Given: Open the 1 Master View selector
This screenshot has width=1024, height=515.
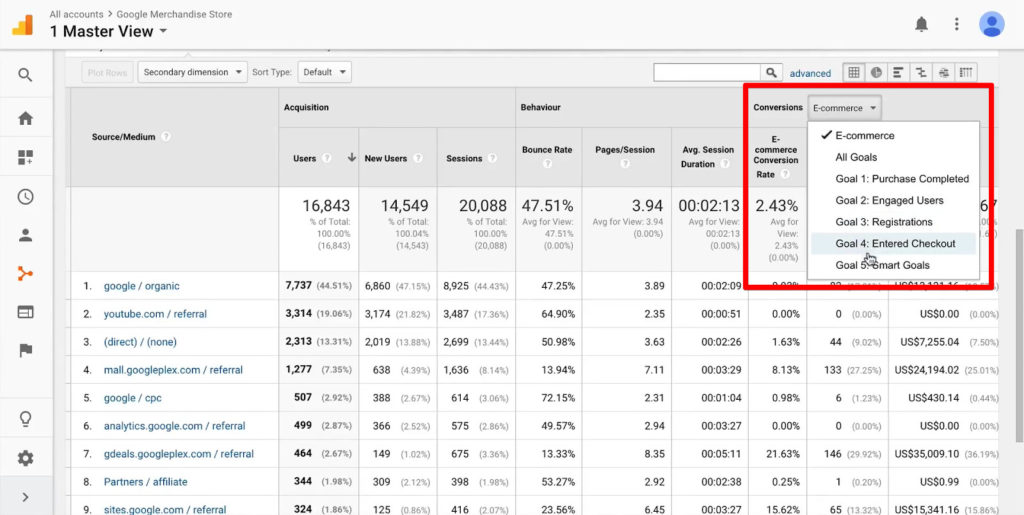Looking at the screenshot, I should 108,31.
